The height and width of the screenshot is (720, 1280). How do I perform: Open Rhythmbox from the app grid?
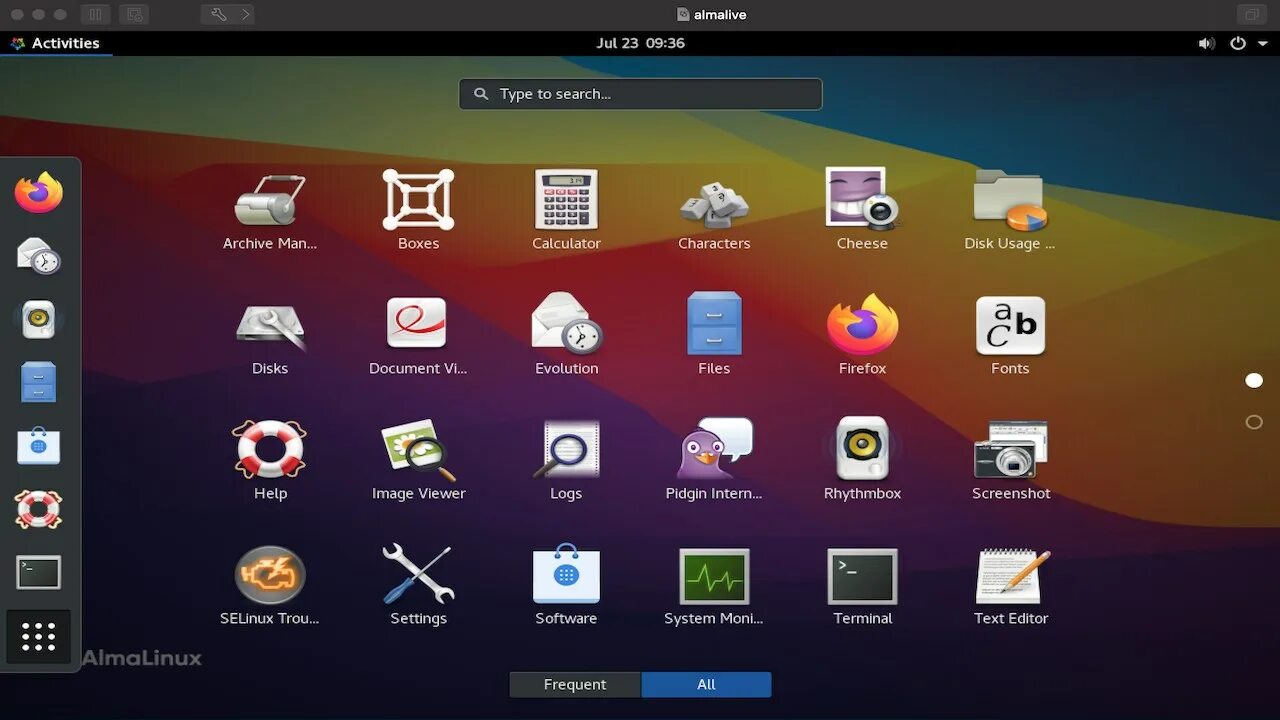tap(862, 461)
